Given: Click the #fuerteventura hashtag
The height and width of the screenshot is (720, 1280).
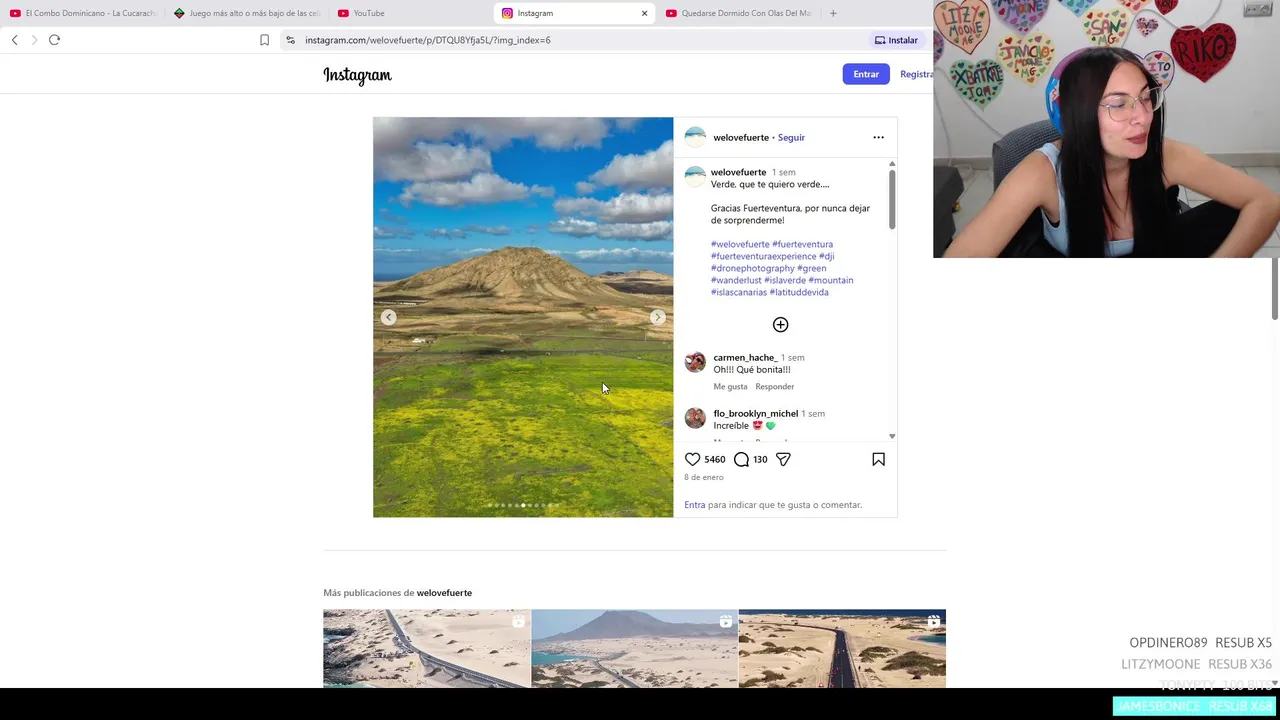Looking at the screenshot, I should pos(802,244).
